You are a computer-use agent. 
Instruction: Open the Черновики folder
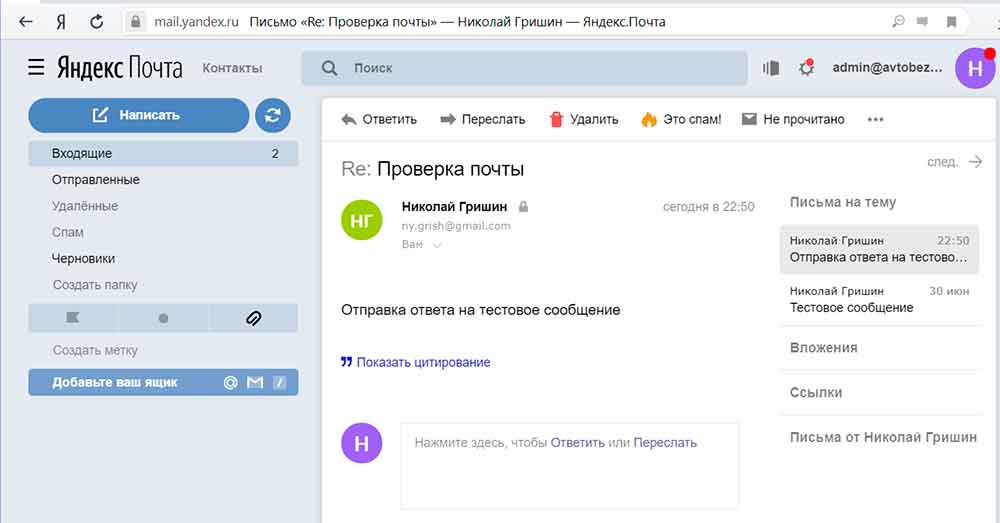click(83, 258)
